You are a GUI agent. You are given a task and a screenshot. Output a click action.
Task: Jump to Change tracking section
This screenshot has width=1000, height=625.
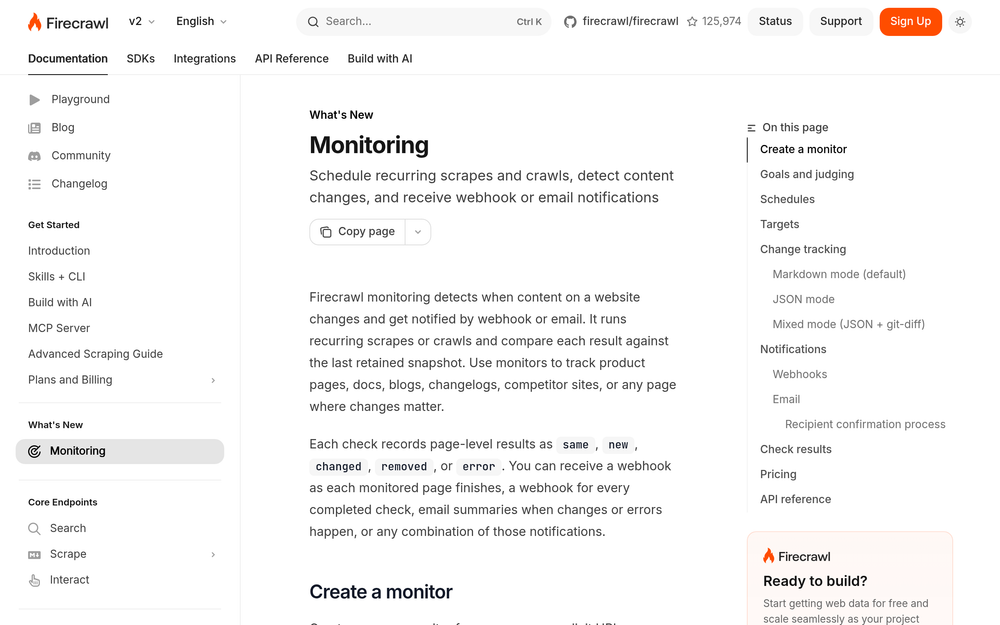[x=803, y=249]
